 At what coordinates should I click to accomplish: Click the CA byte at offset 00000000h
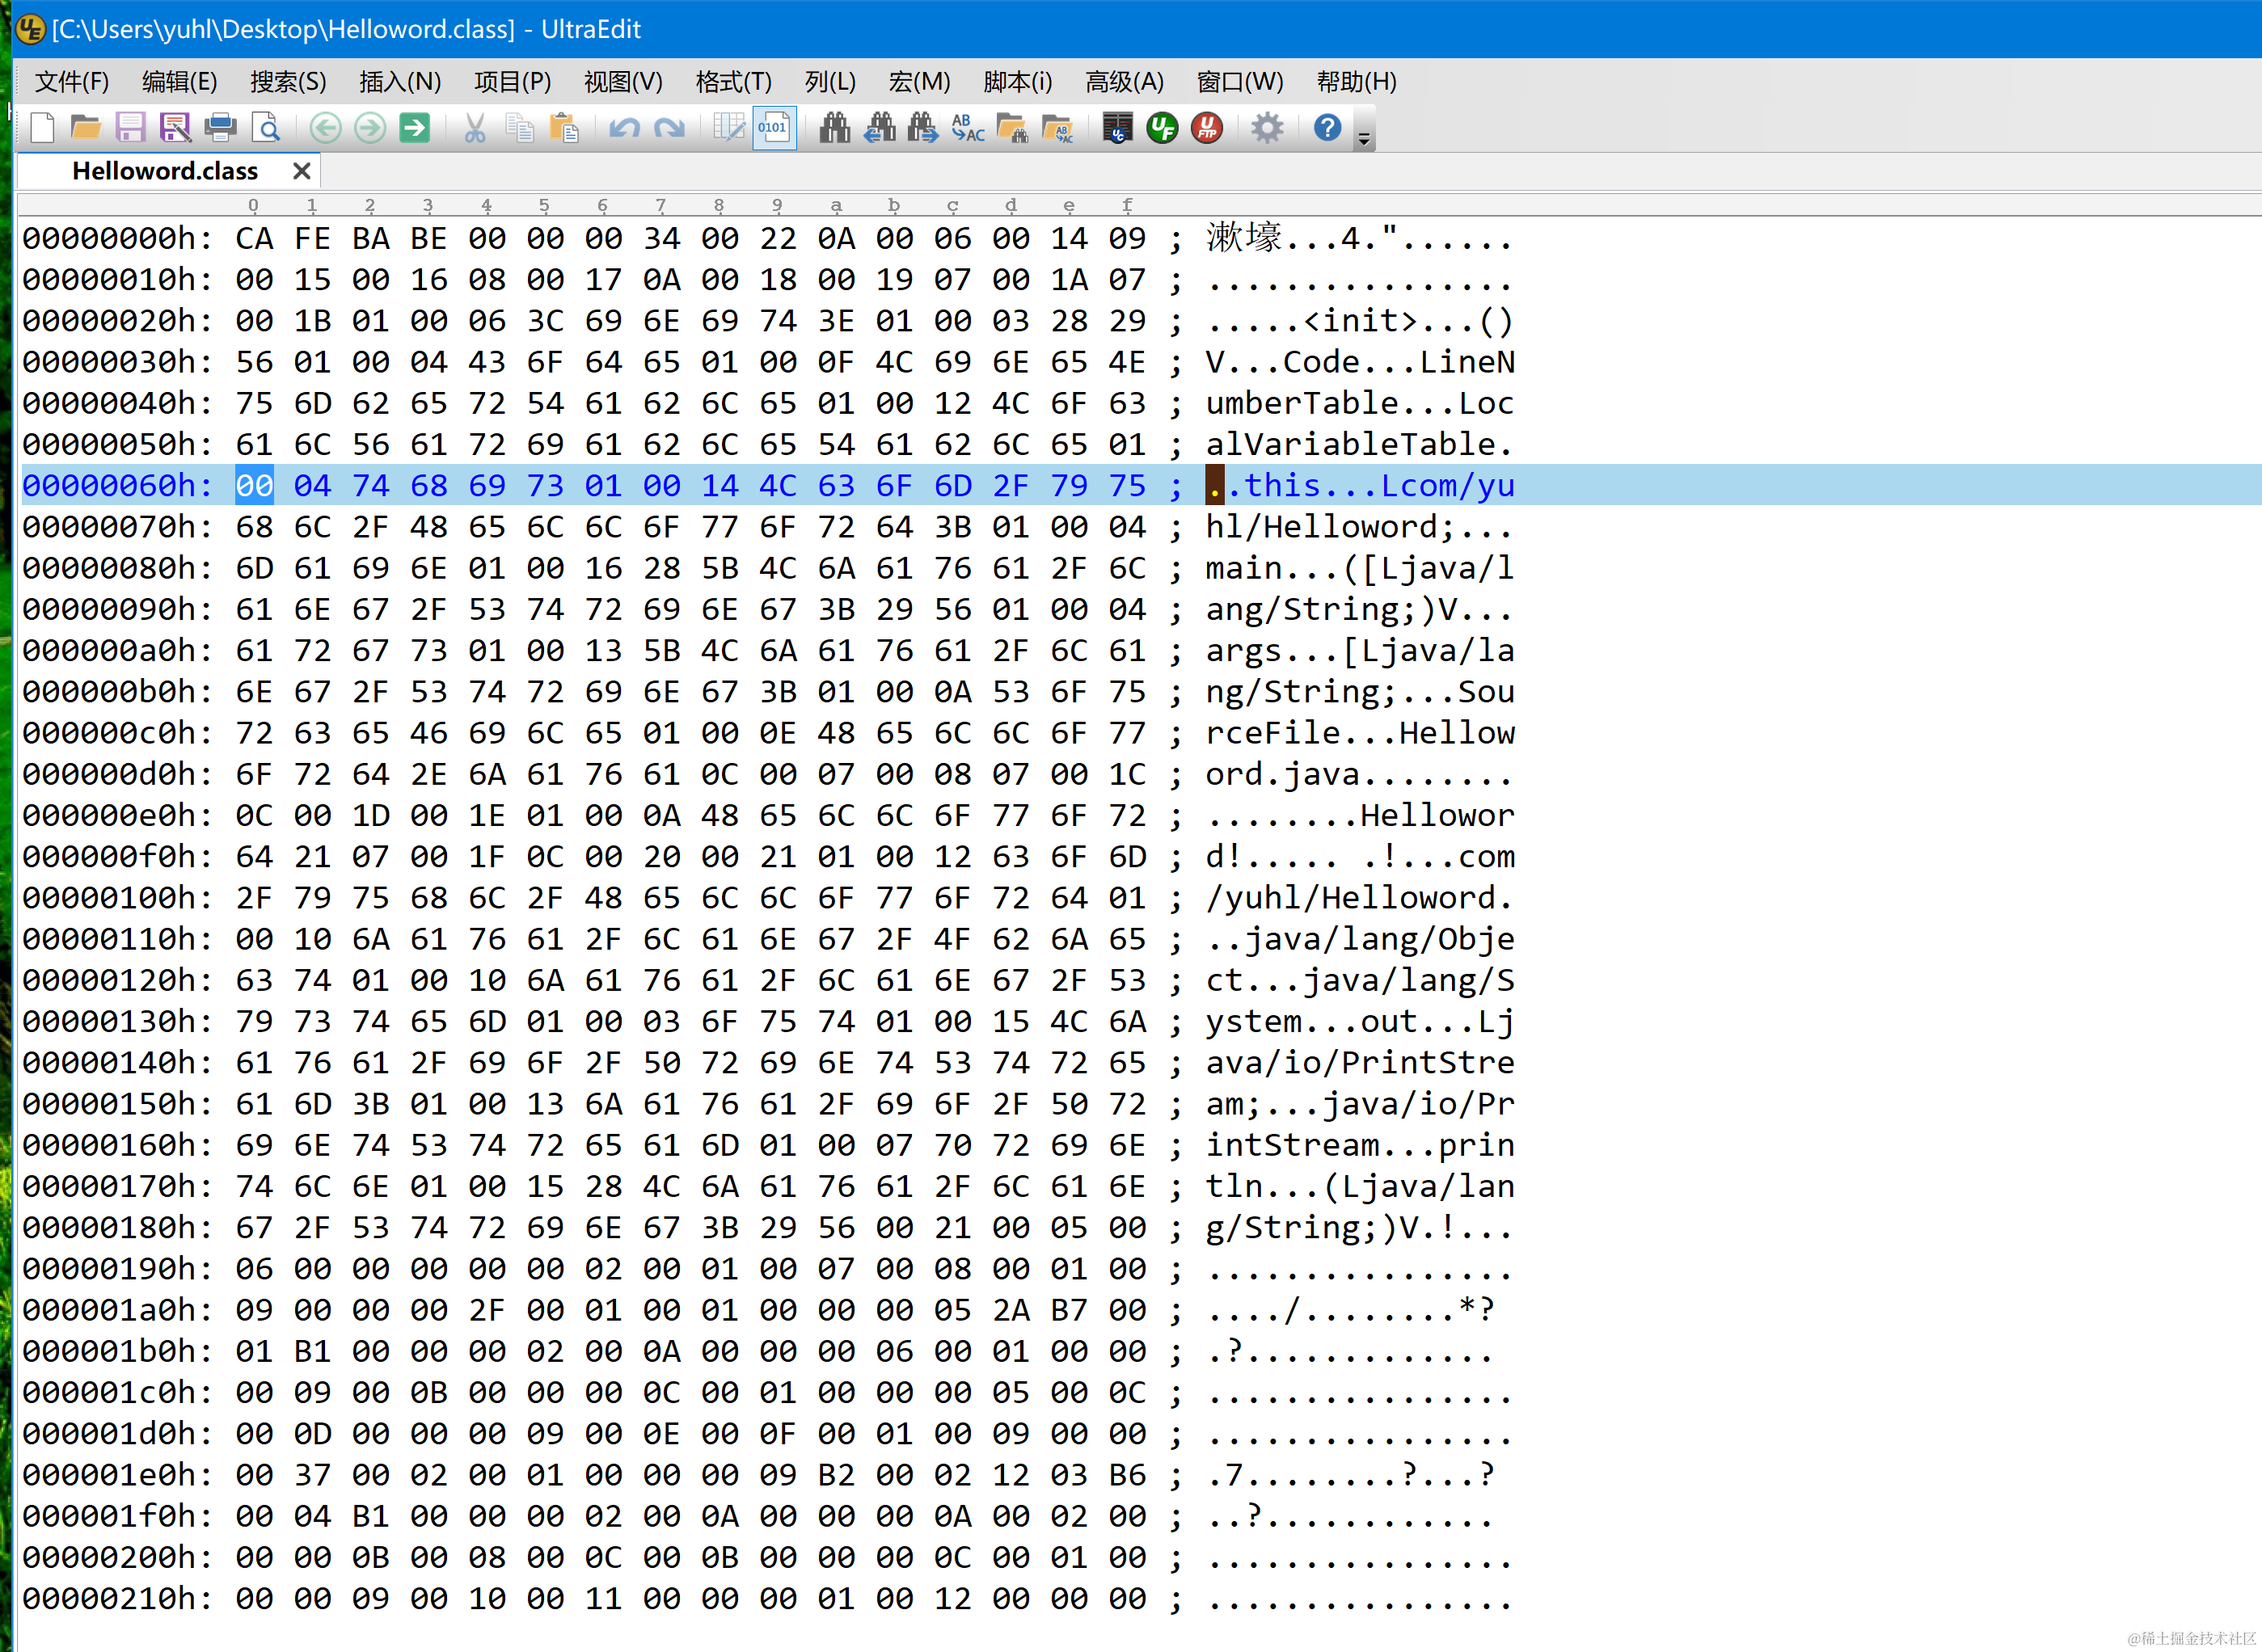254,239
